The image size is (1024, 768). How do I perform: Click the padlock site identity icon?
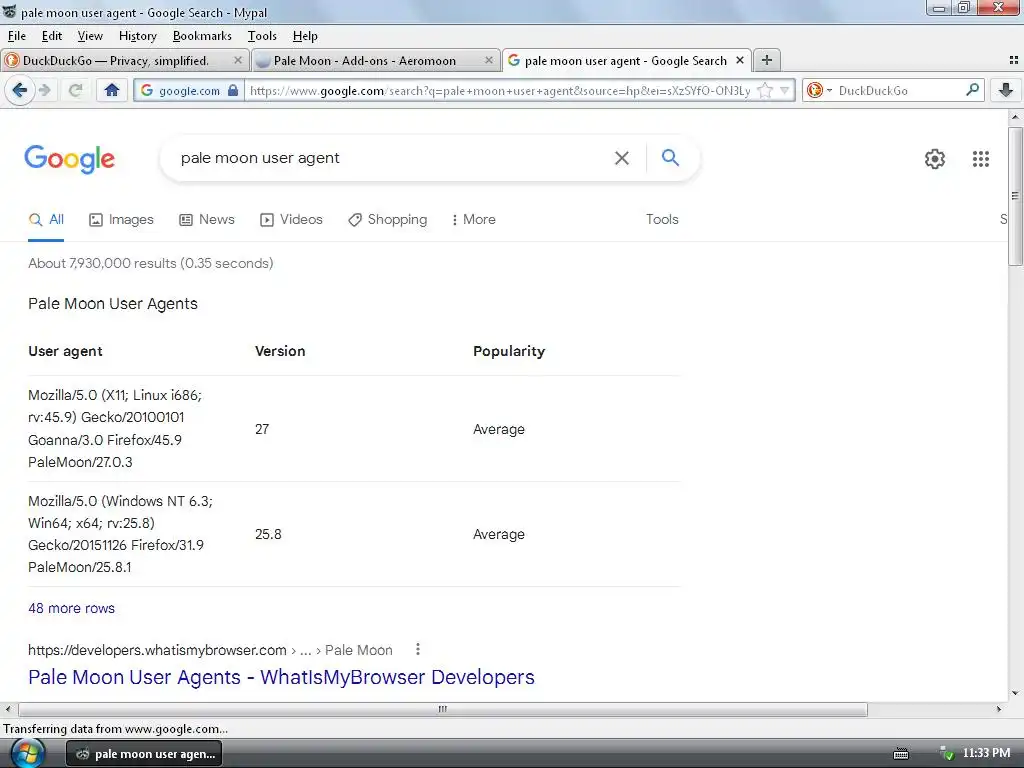pos(233,90)
